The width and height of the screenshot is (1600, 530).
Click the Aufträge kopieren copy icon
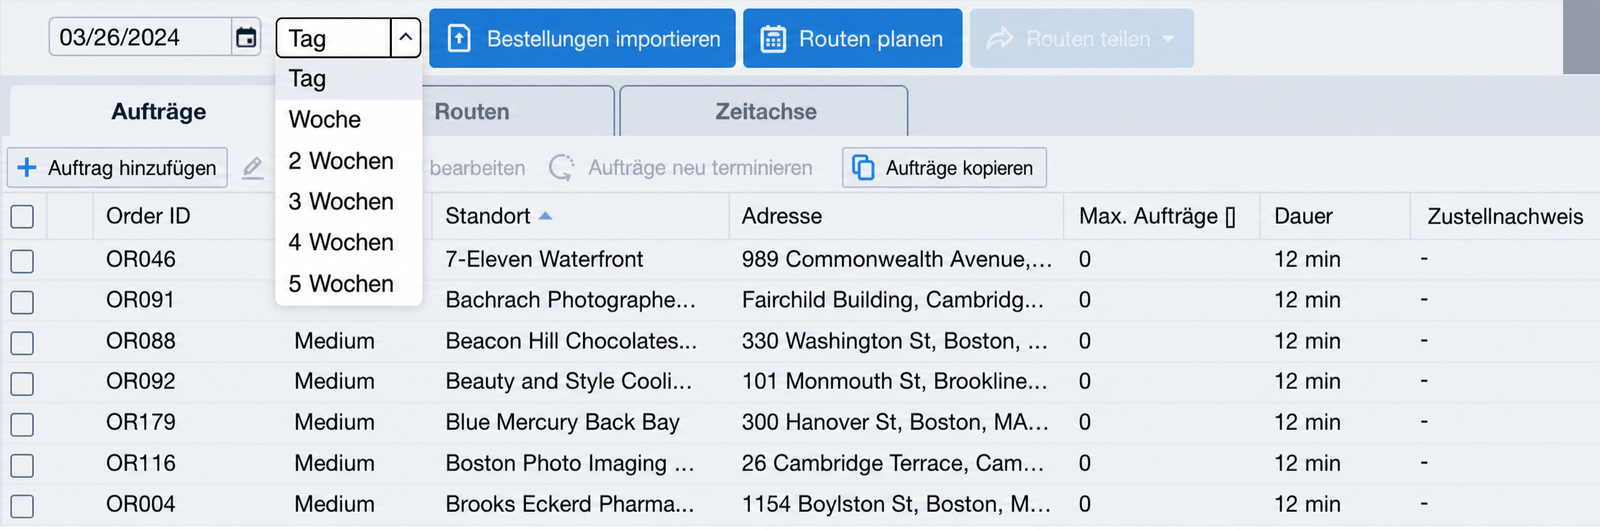pos(863,168)
